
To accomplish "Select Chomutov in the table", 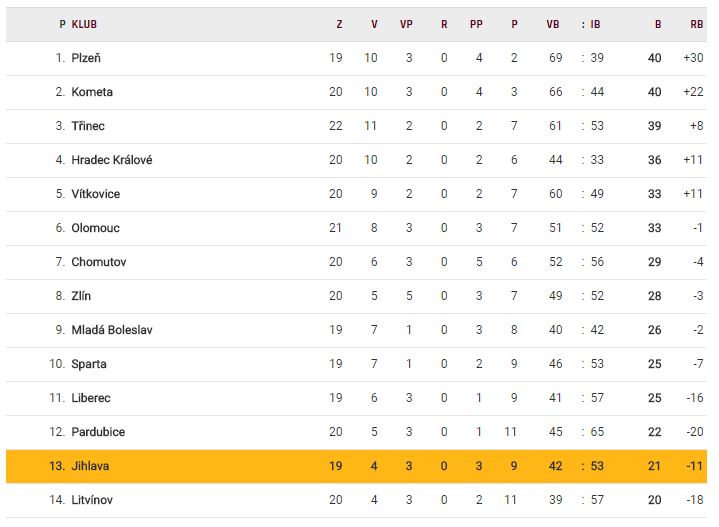I will 98,262.
